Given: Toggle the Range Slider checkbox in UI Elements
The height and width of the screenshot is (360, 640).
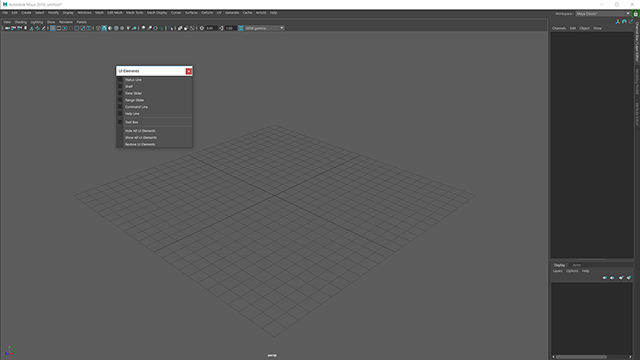Looking at the screenshot, I should click(x=120, y=100).
